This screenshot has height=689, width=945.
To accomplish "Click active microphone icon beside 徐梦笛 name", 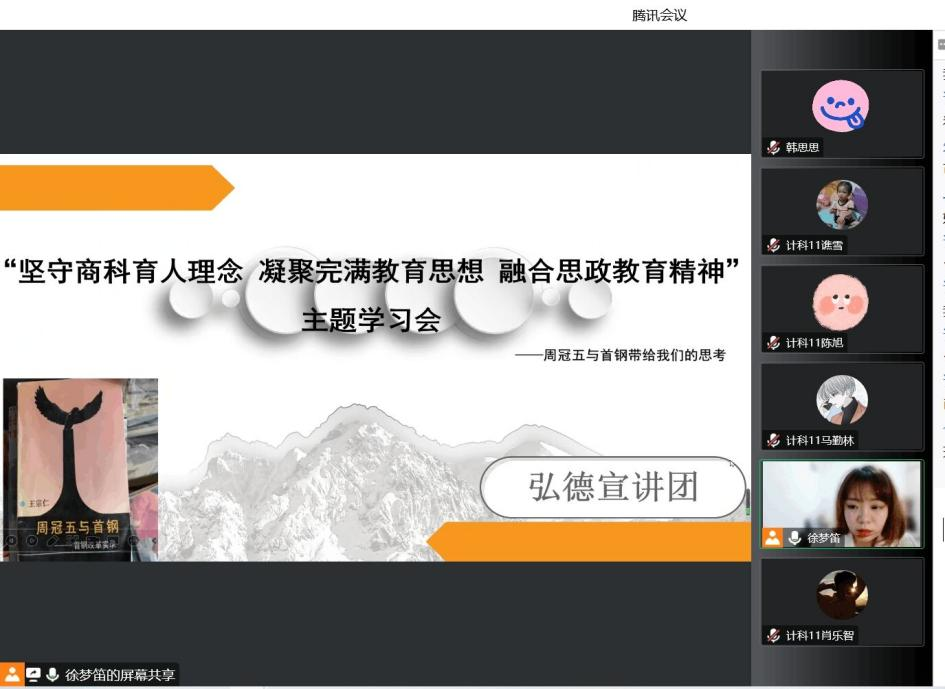I will [795, 538].
